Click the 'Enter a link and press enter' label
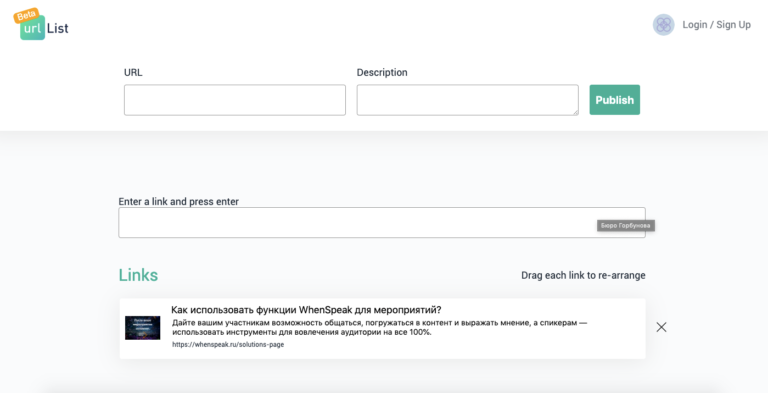 pos(178,201)
